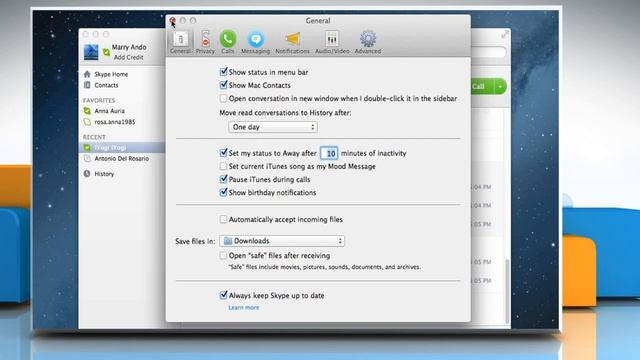This screenshot has width=640, height=360.
Task: Click the Skype window scrollbar
Action: (x=507, y=291)
